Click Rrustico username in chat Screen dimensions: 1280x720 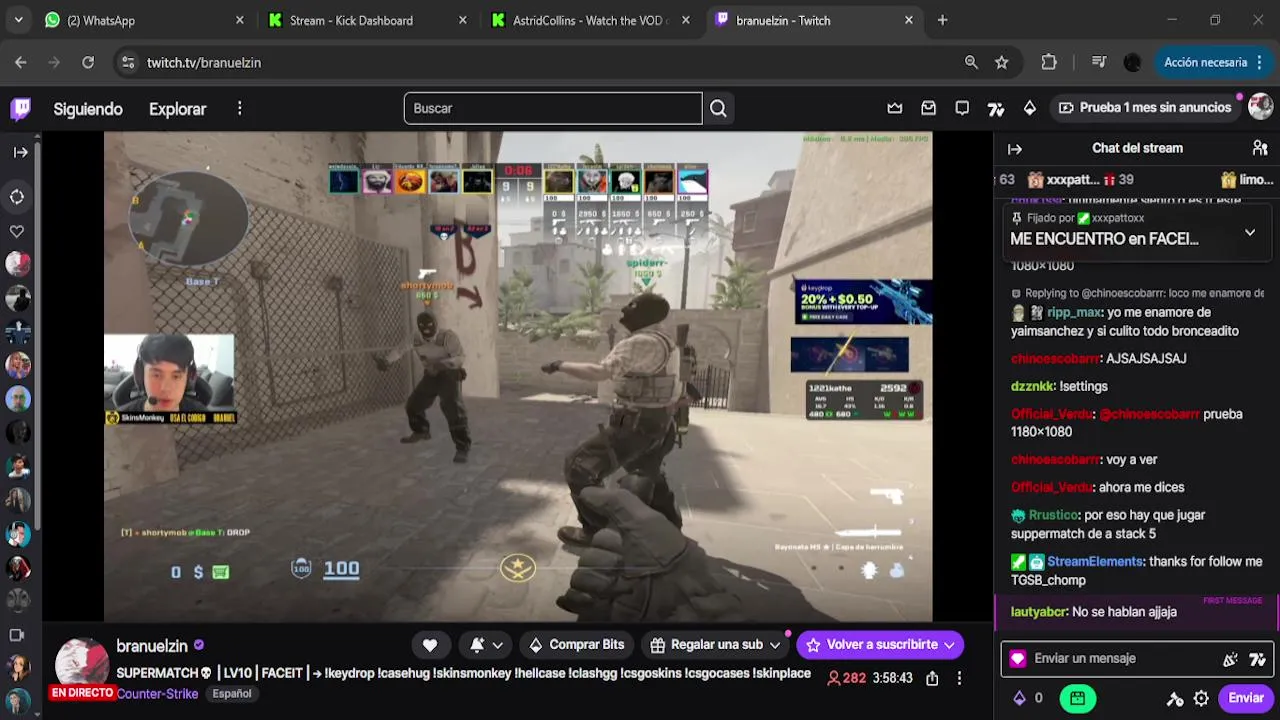click(x=1055, y=516)
